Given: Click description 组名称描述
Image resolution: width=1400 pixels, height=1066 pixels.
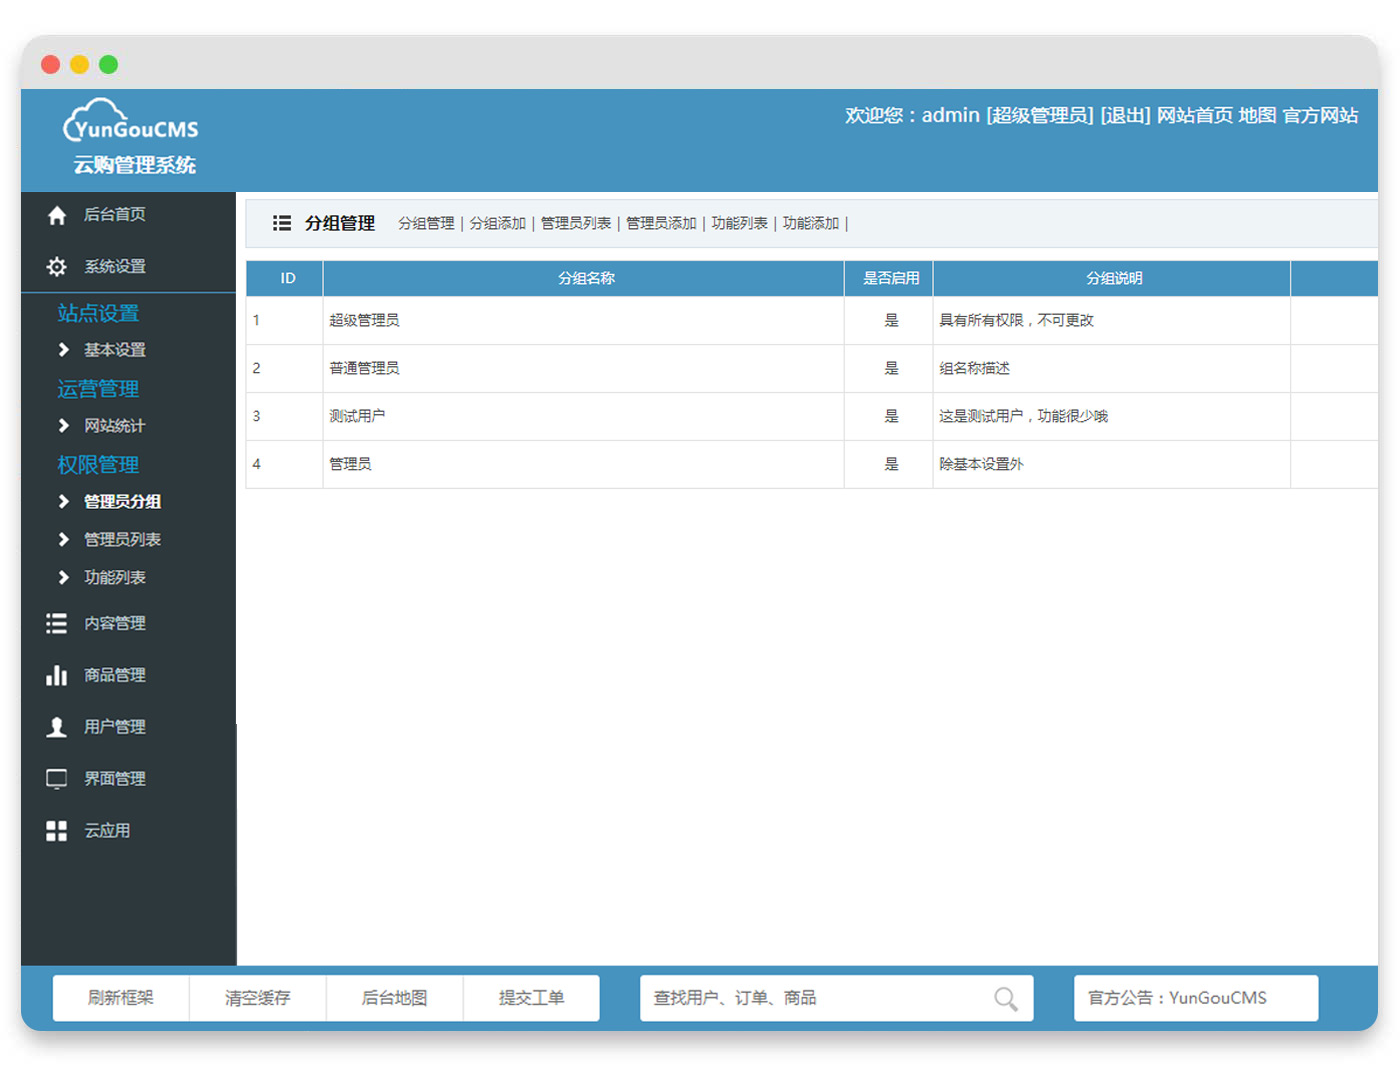Looking at the screenshot, I should click(x=974, y=369).
